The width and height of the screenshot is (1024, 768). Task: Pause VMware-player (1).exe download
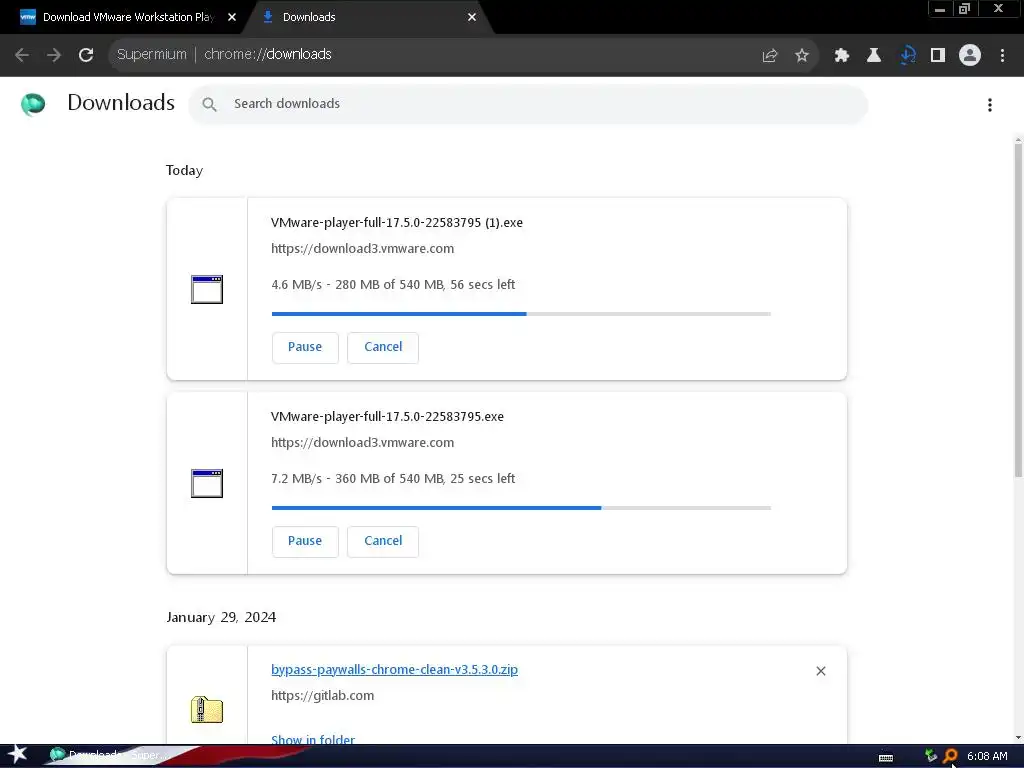click(x=305, y=347)
